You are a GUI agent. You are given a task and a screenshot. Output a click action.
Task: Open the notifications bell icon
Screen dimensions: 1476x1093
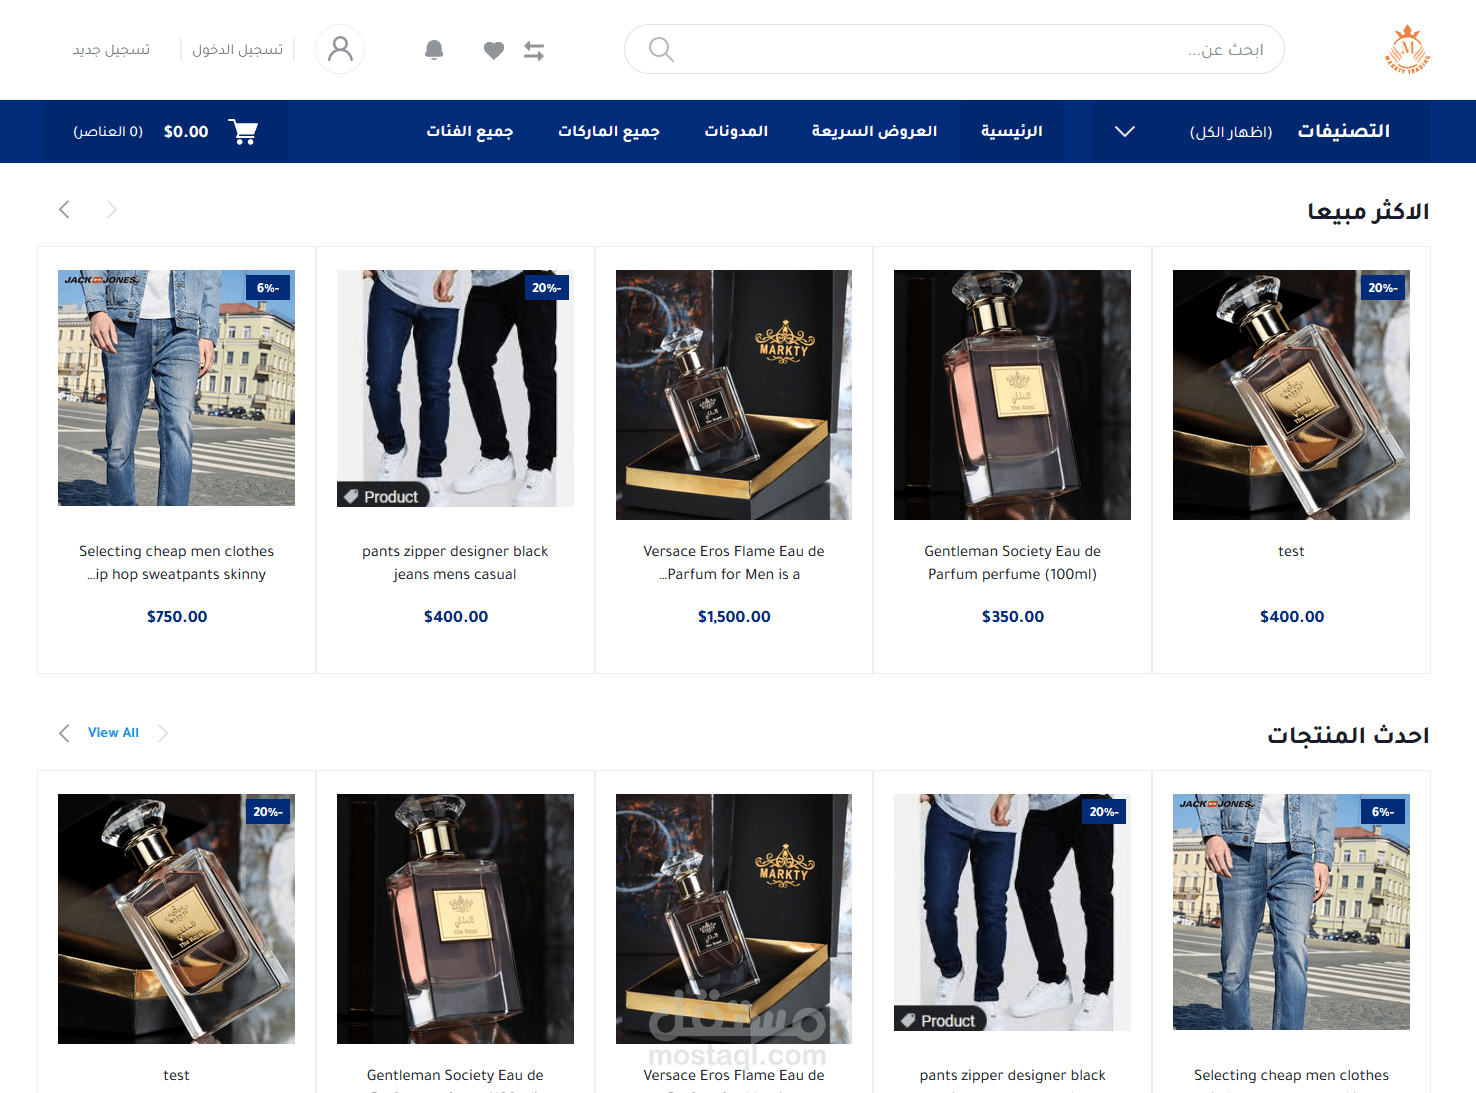click(434, 50)
